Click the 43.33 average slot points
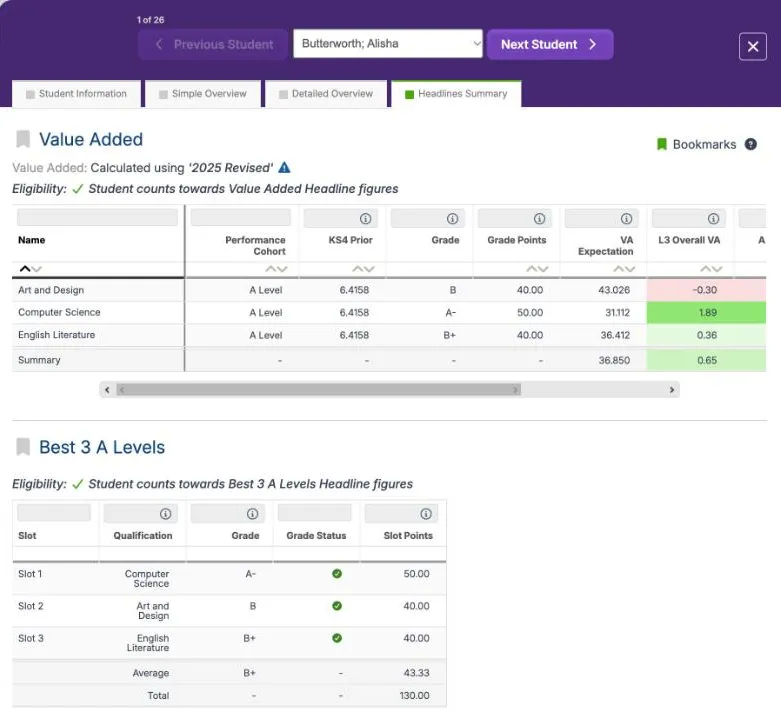Screen dimensions: 781x712 [x=416, y=673]
